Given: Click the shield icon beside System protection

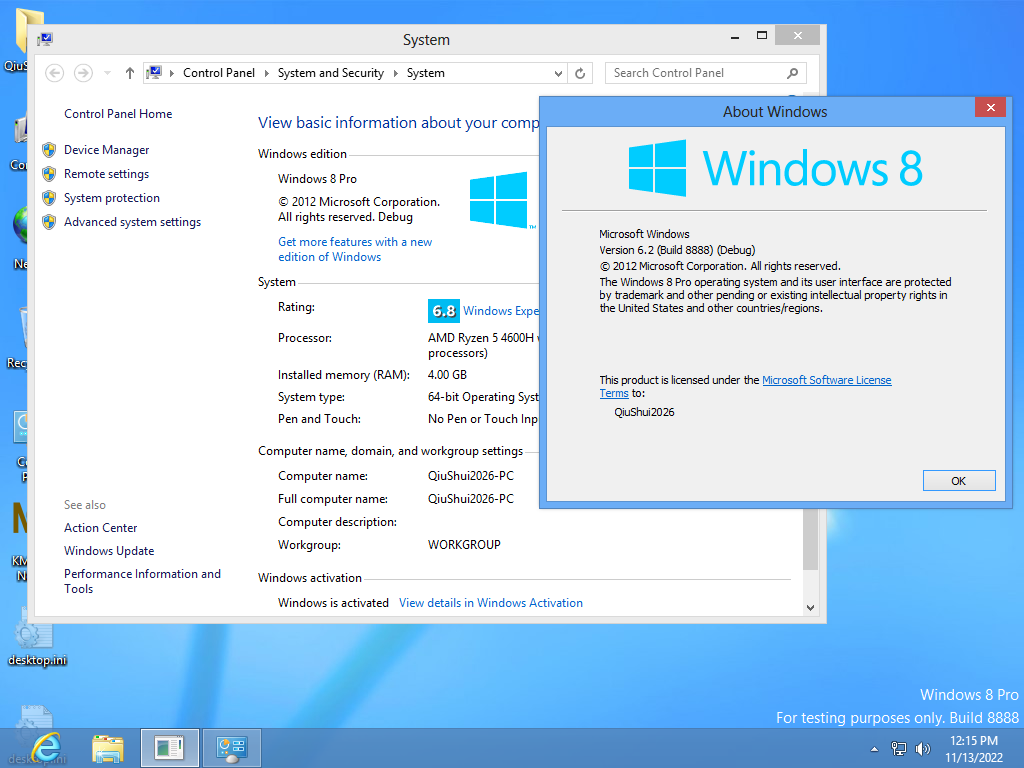Looking at the screenshot, I should tap(49, 198).
